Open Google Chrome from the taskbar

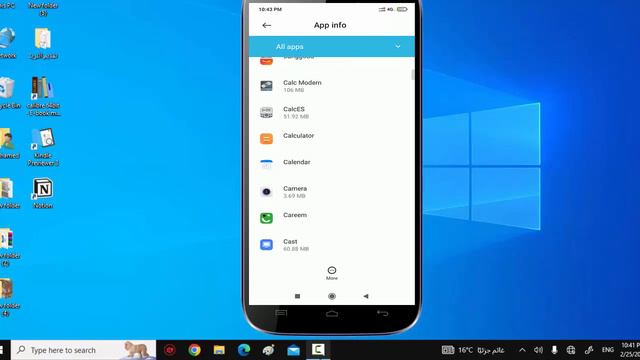point(194,350)
